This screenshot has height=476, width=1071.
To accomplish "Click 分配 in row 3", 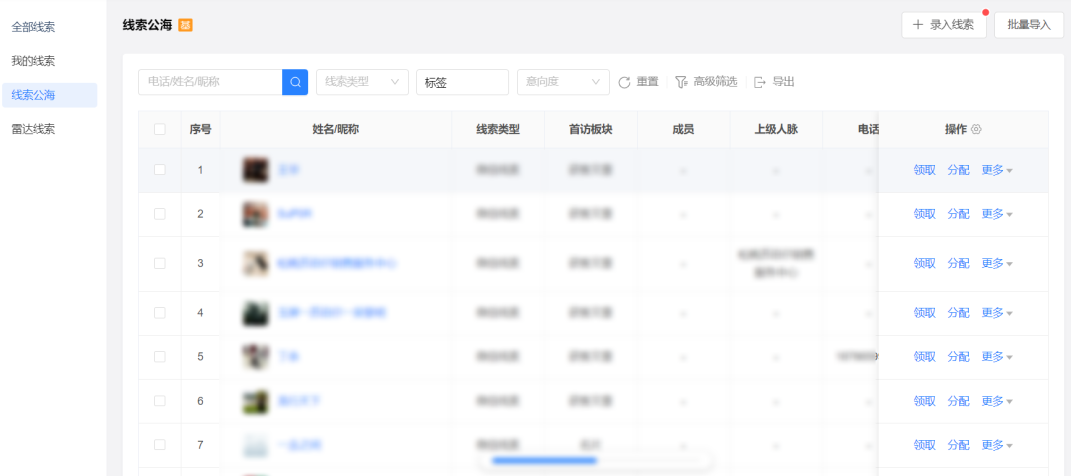I will tap(958, 264).
